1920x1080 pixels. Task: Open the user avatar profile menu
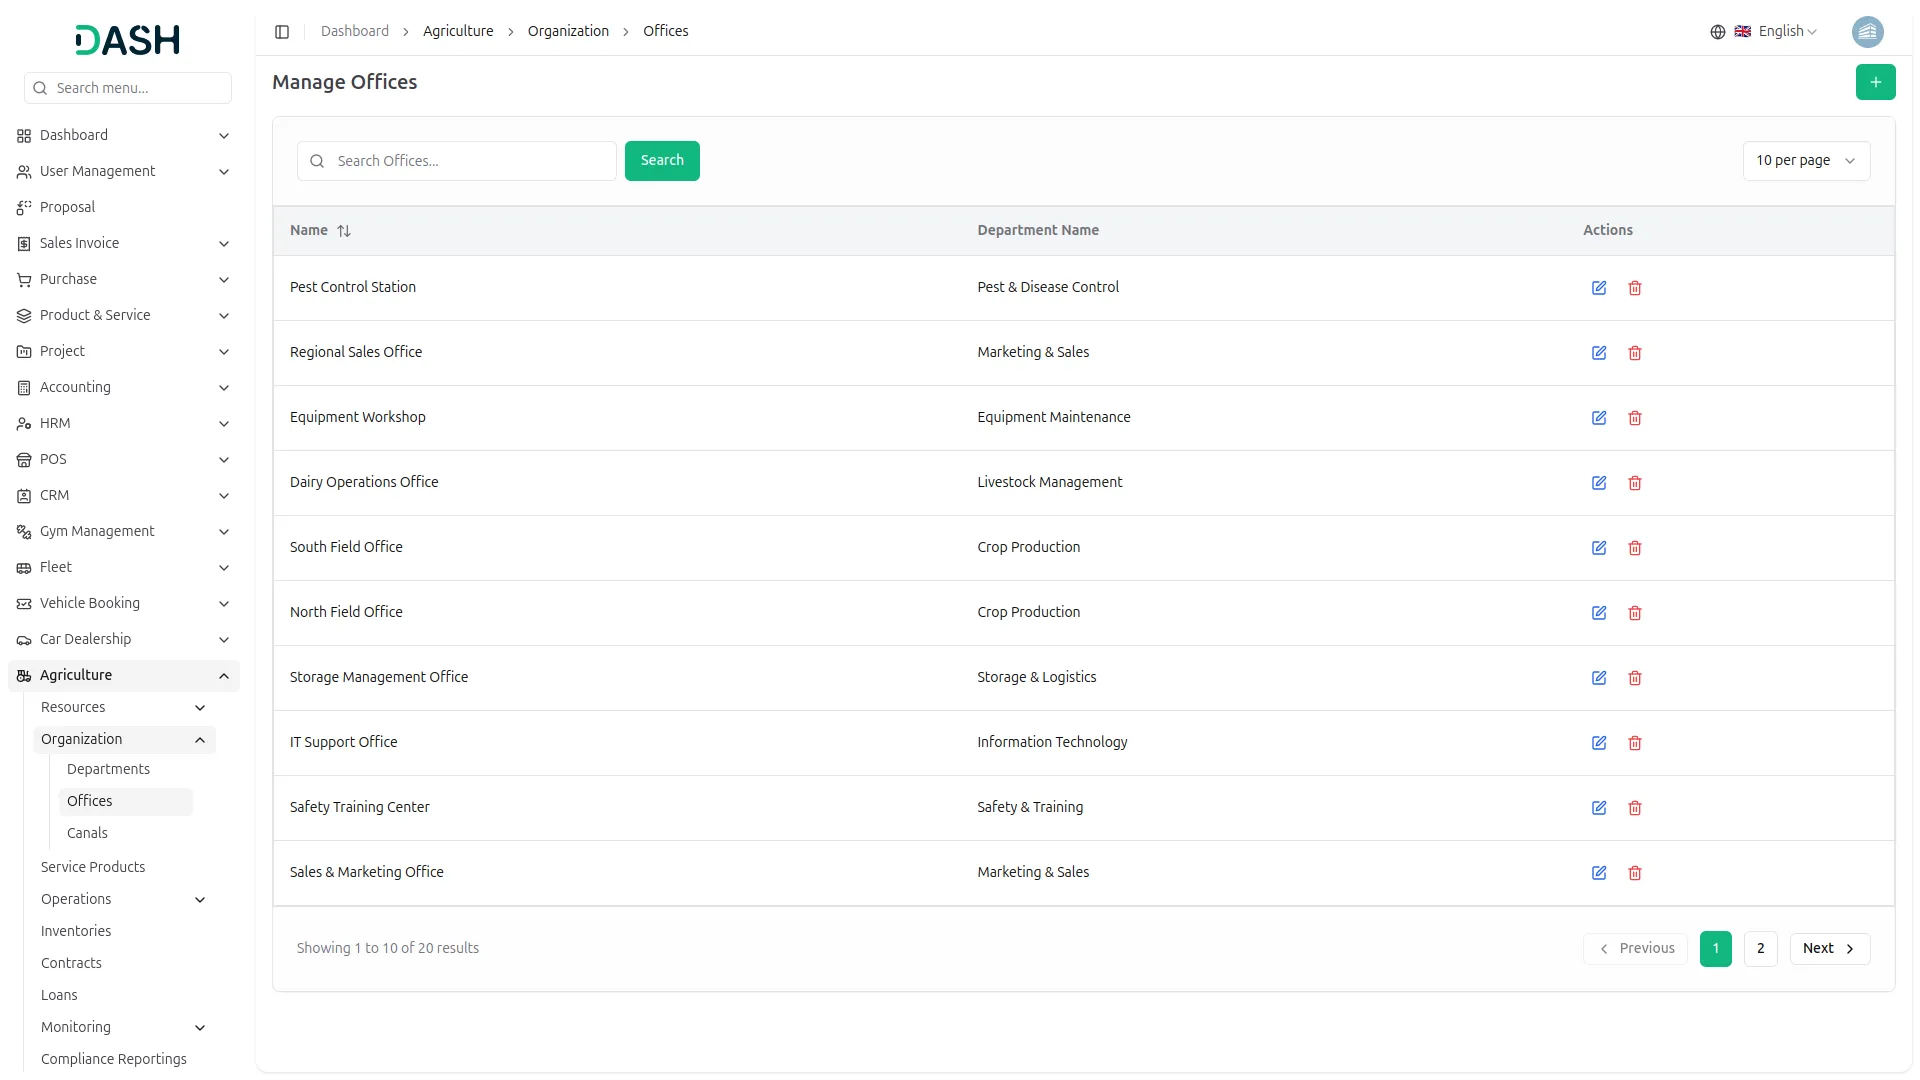pyautogui.click(x=1867, y=32)
